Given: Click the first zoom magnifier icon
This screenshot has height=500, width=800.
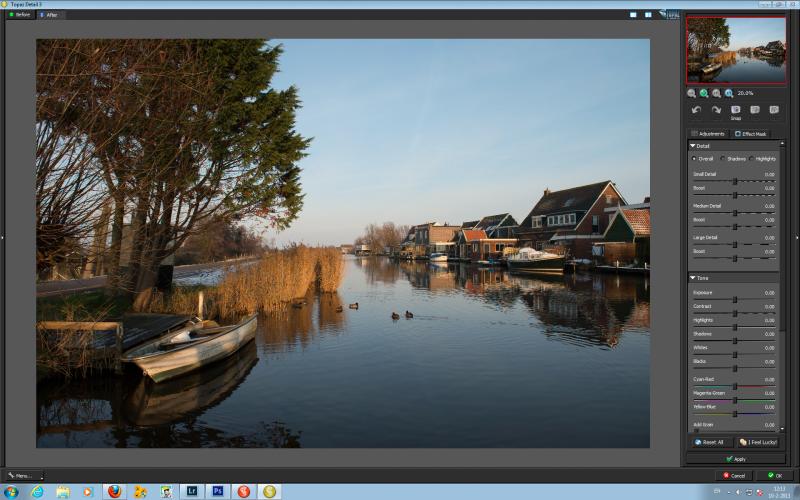Looking at the screenshot, I should click(x=691, y=93).
